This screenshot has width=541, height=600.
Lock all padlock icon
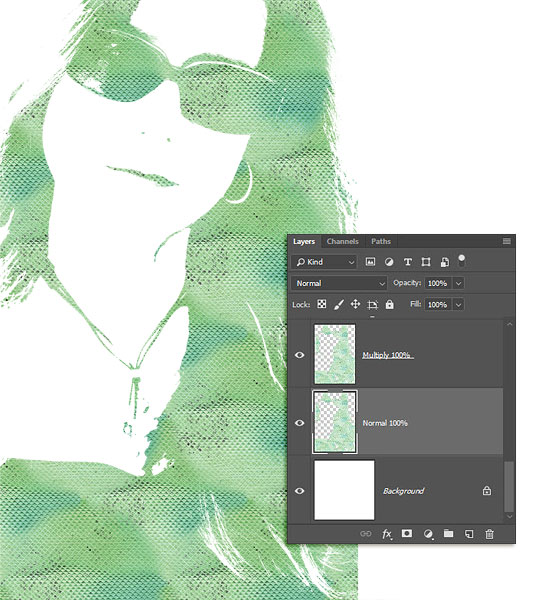[x=389, y=304]
